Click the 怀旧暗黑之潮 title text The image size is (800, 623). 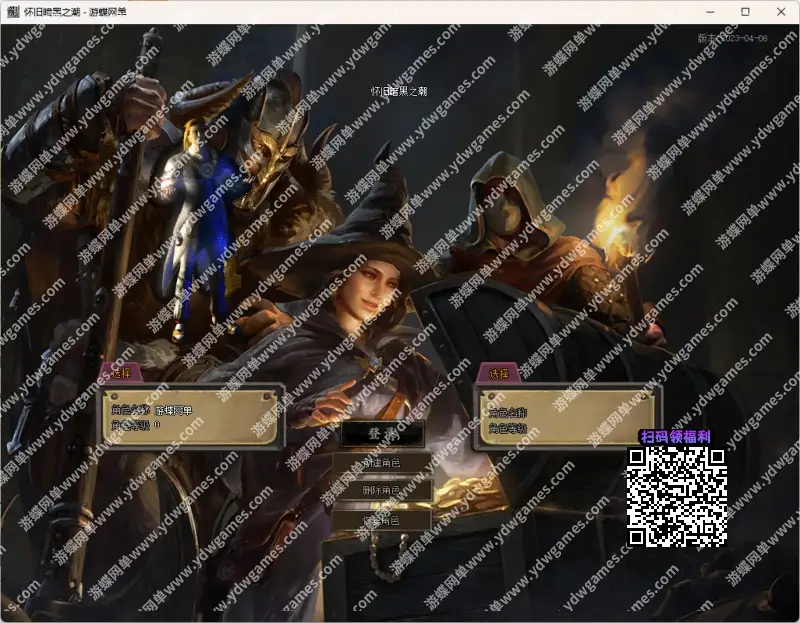pos(399,91)
